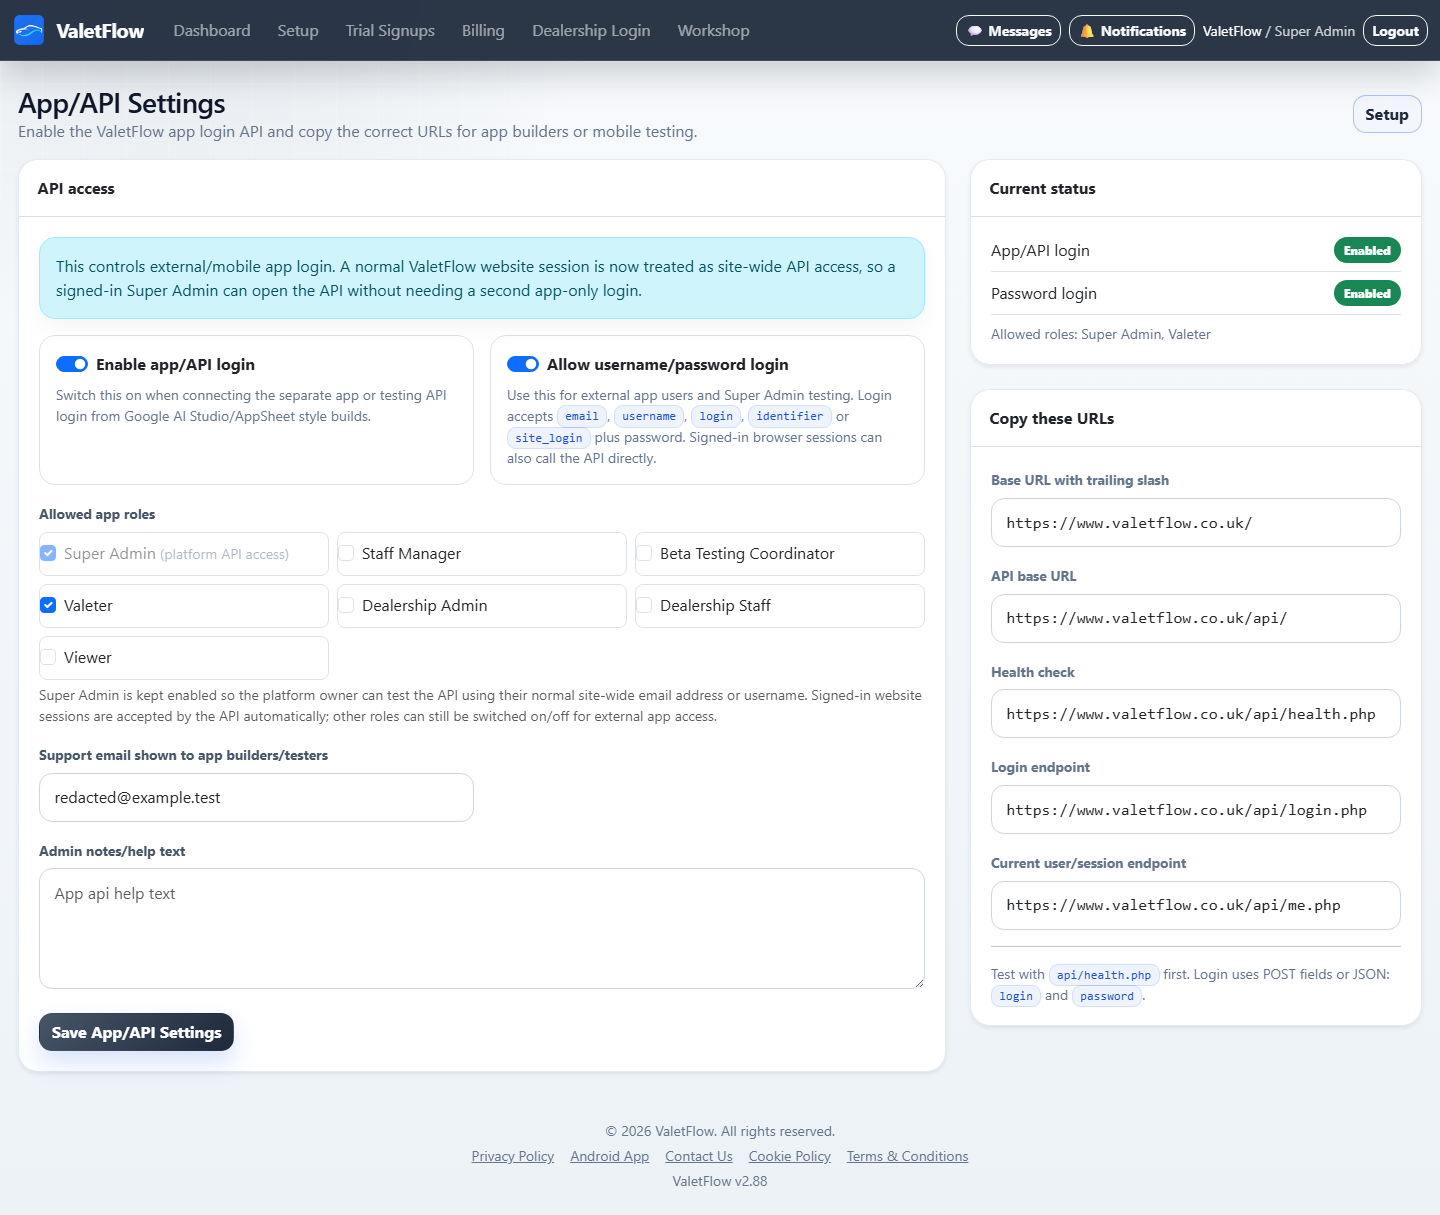Viewport: 1440px width, 1215px height.
Task: Click 'Allowed roles: Super Admin, Valeter' text
Action: point(1101,334)
